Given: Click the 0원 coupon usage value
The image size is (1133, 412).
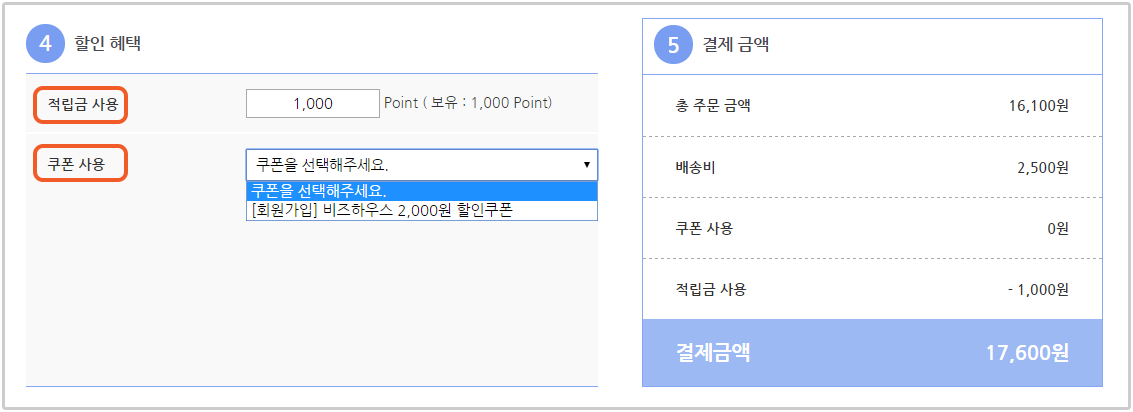Looking at the screenshot, I should click(x=1057, y=228).
